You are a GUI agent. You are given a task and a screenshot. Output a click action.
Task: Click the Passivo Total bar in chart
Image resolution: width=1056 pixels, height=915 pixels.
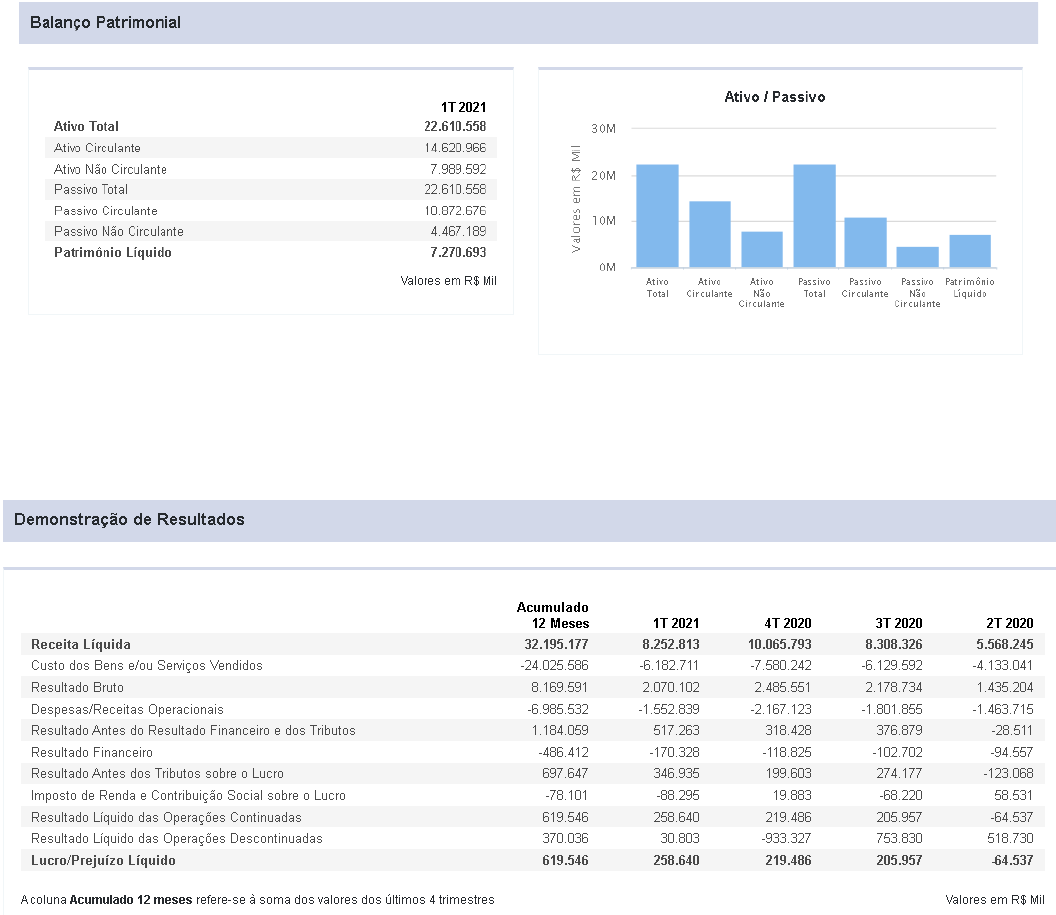click(x=814, y=216)
